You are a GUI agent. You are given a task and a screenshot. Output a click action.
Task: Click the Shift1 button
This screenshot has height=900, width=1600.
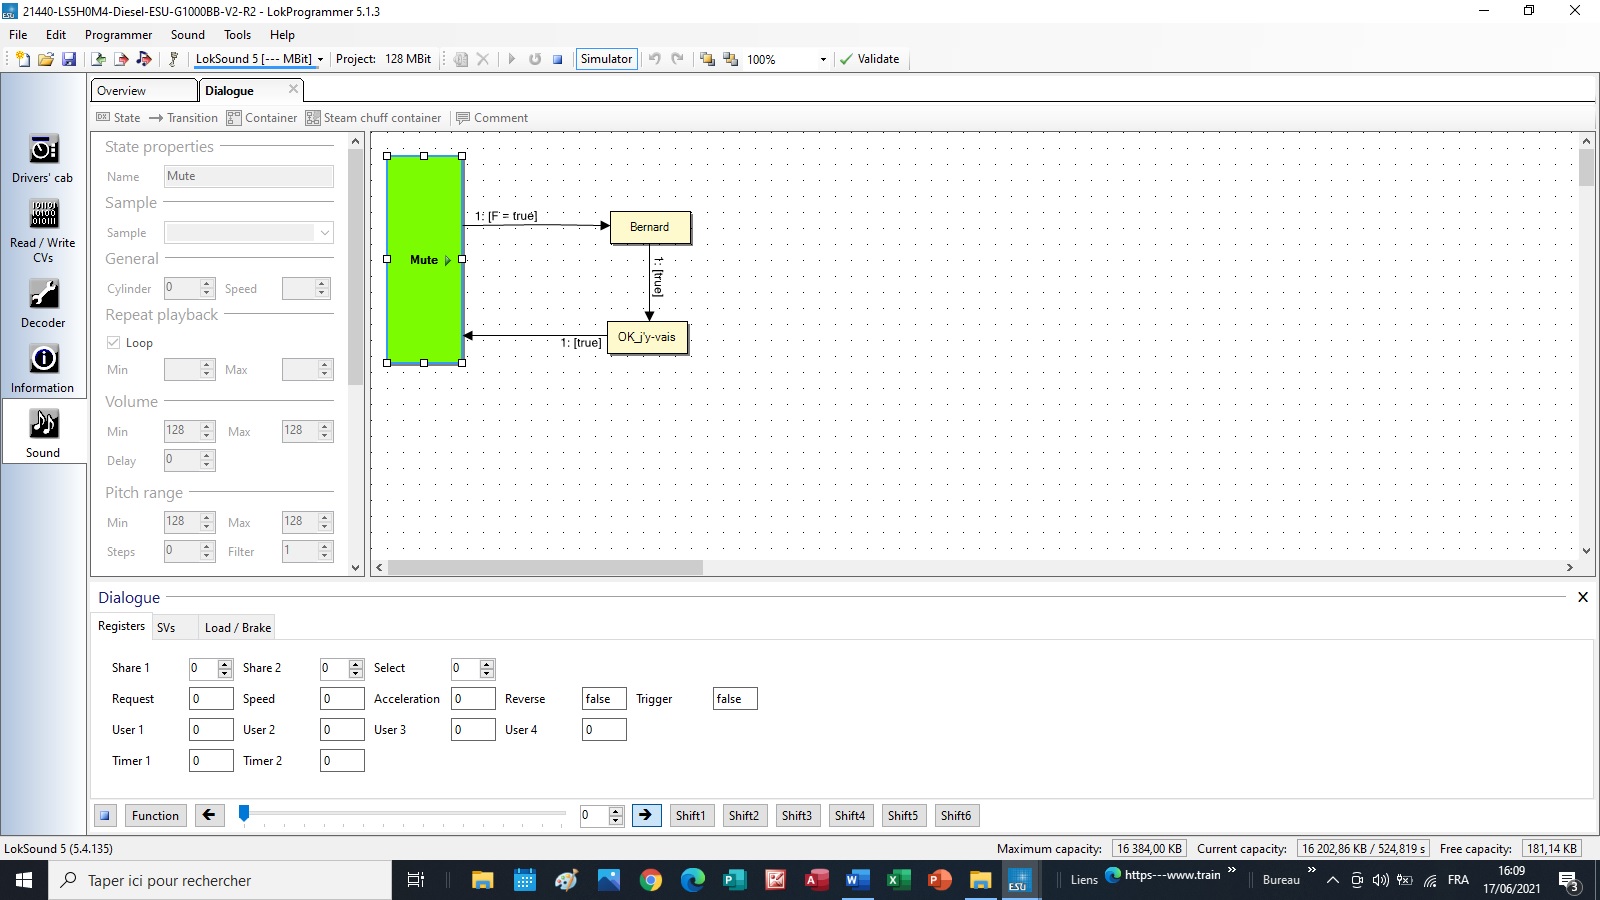click(690, 816)
